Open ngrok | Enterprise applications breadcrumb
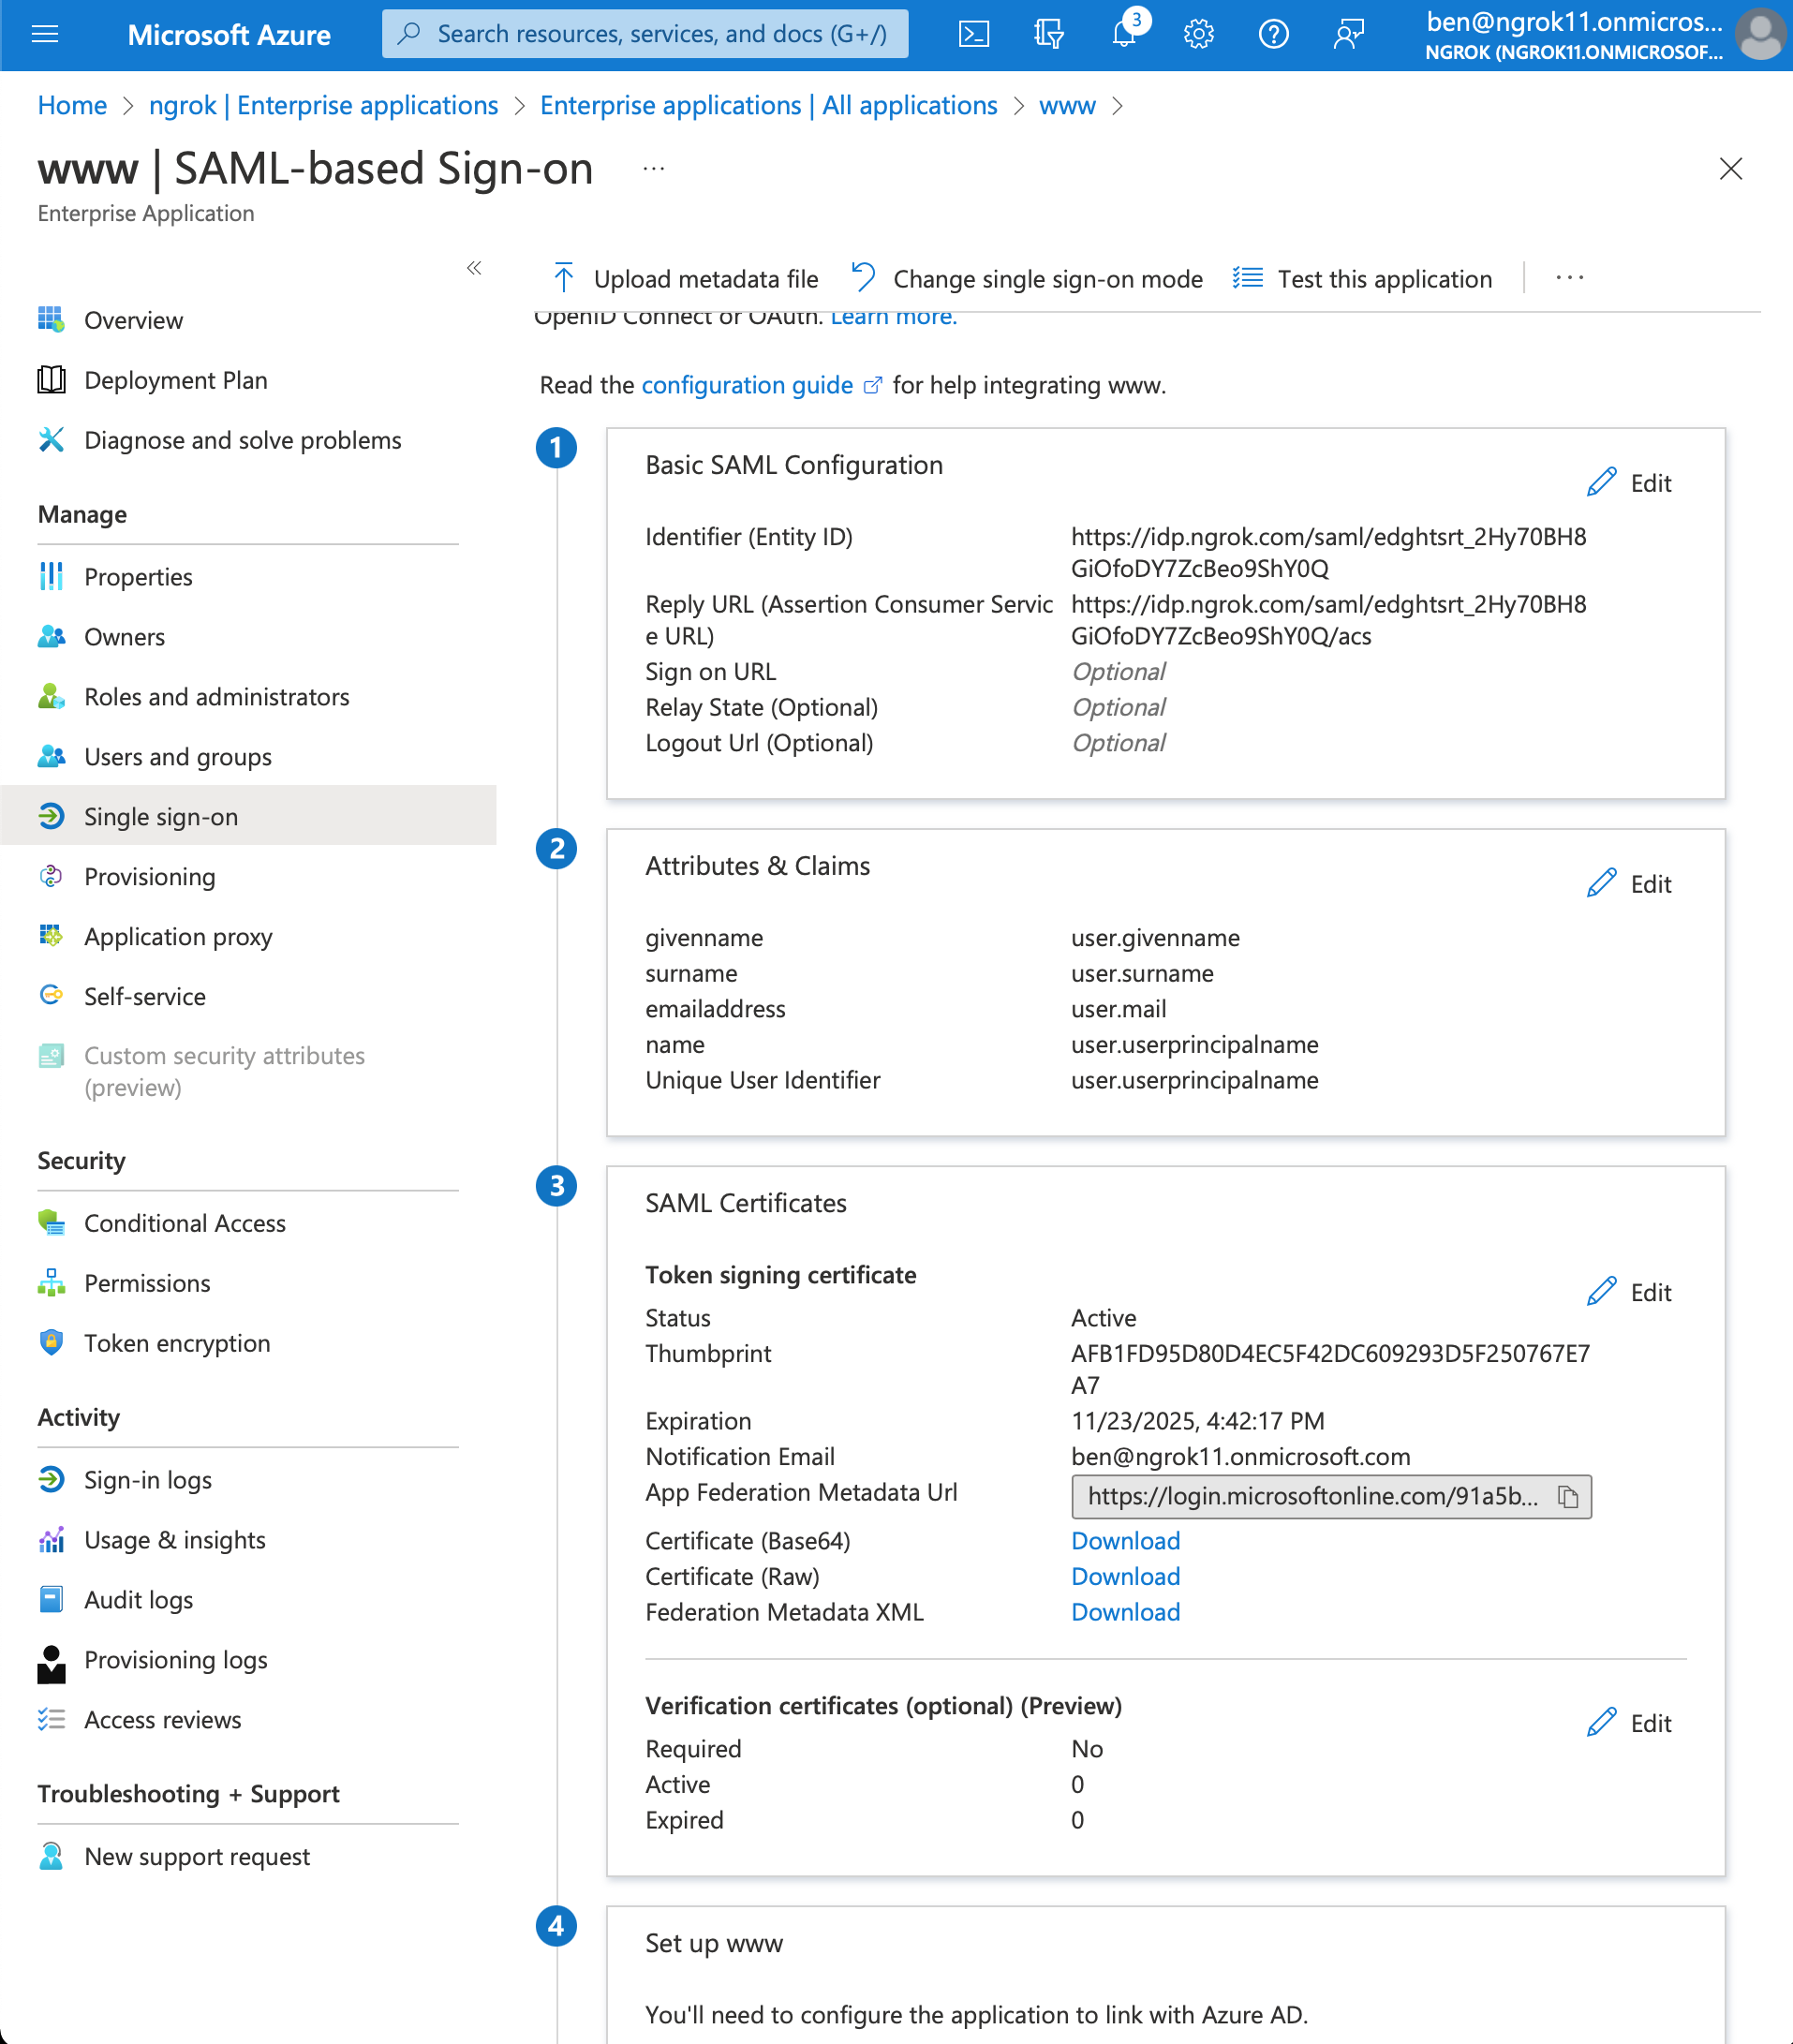This screenshot has width=1793, height=2044. pos(323,105)
